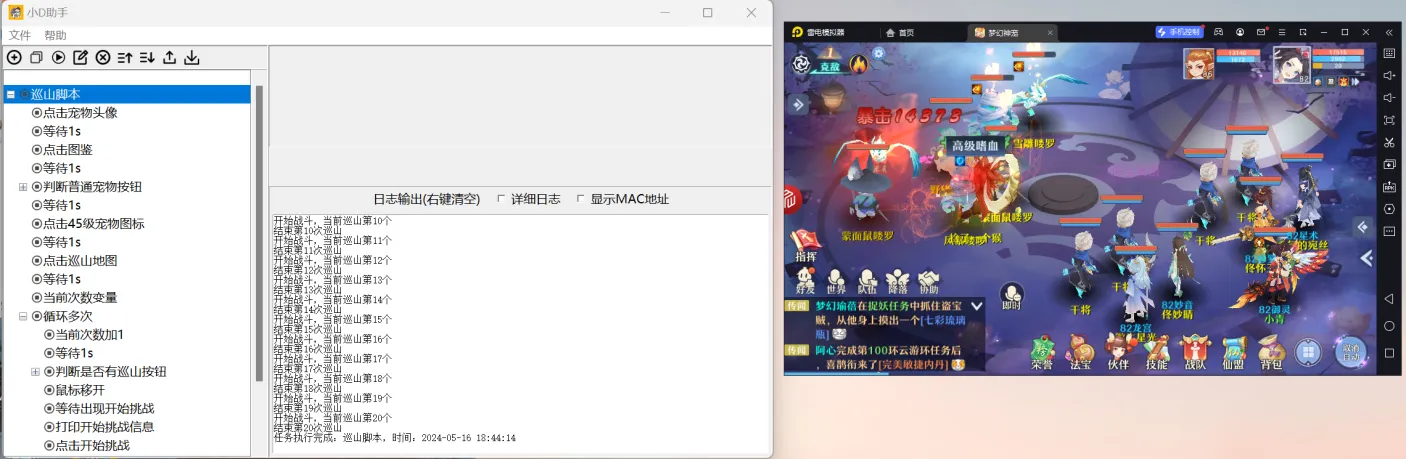Click the 指挥 command flag icon in game
1406x459 pixels.
805,245
